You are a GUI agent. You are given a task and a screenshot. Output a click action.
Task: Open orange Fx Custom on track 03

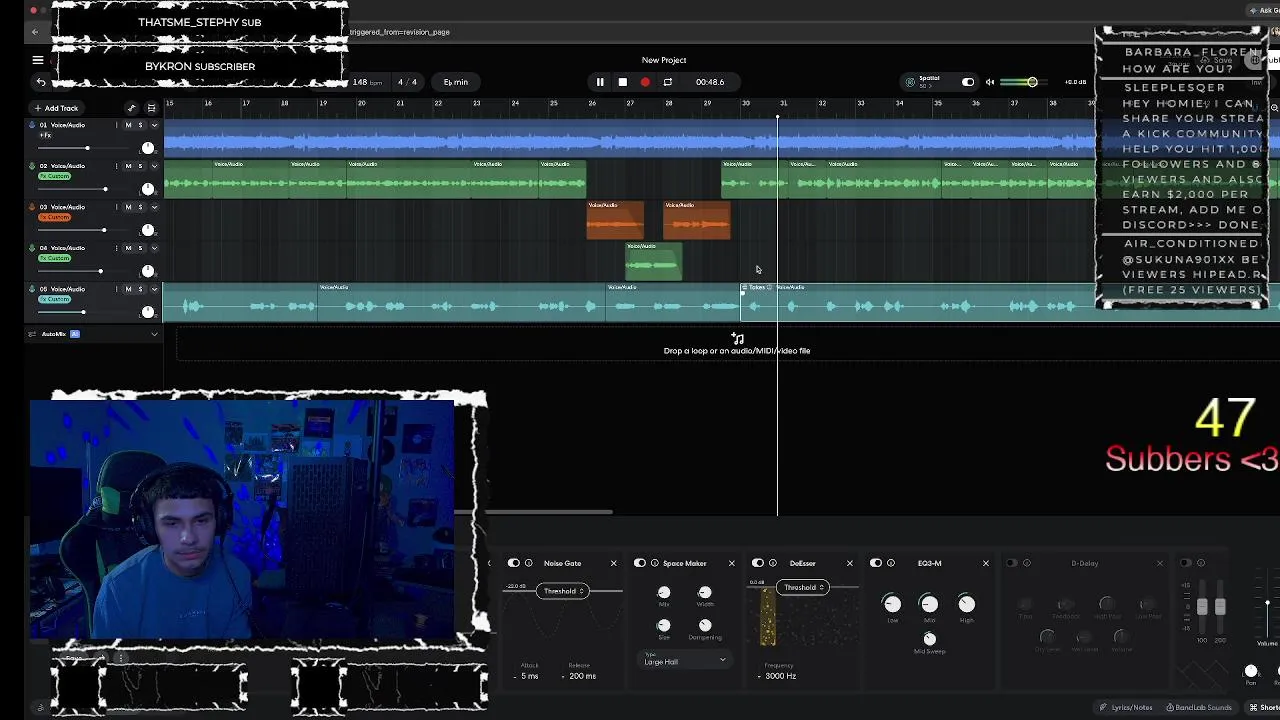[x=54, y=217]
